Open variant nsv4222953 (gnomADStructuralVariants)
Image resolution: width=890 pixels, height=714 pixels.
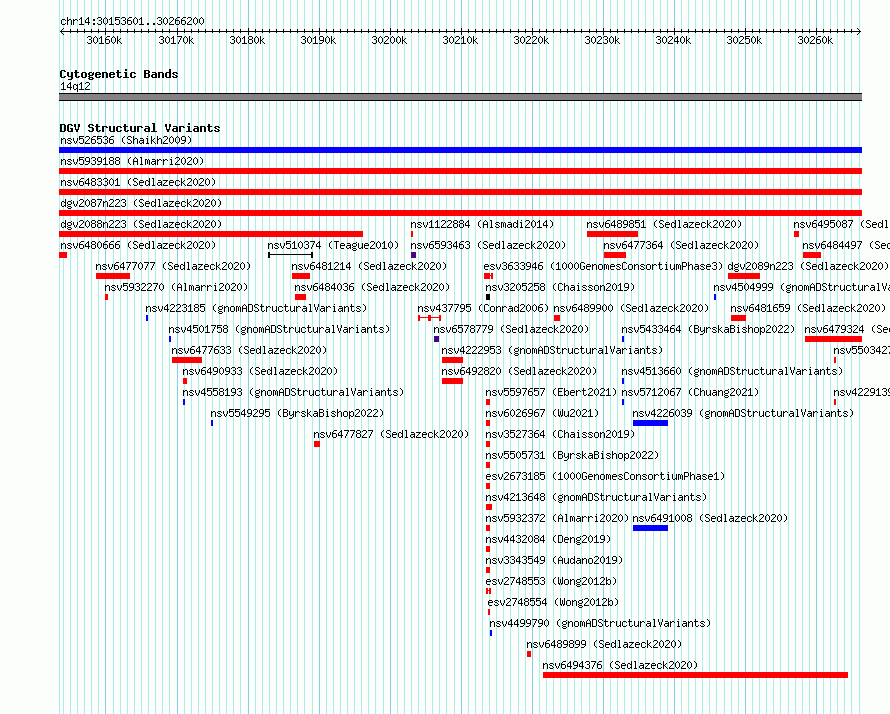pos(552,350)
